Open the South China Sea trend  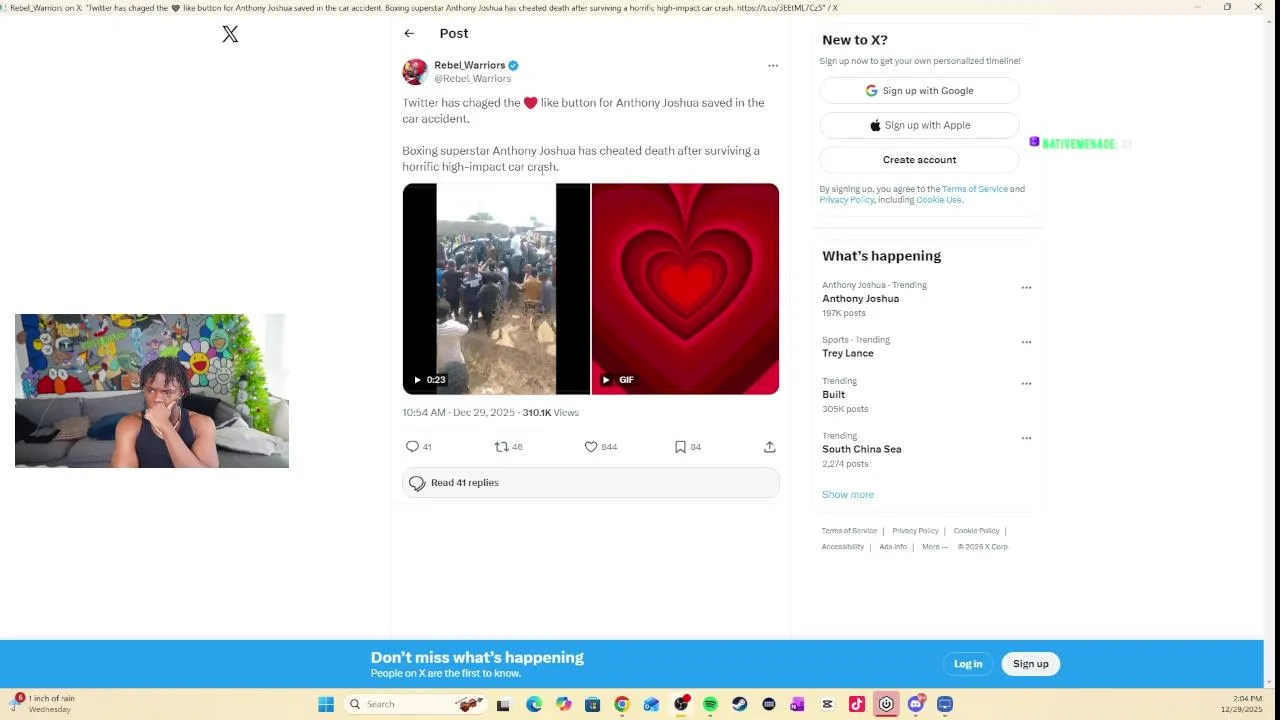pyautogui.click(x=862, y=450)
